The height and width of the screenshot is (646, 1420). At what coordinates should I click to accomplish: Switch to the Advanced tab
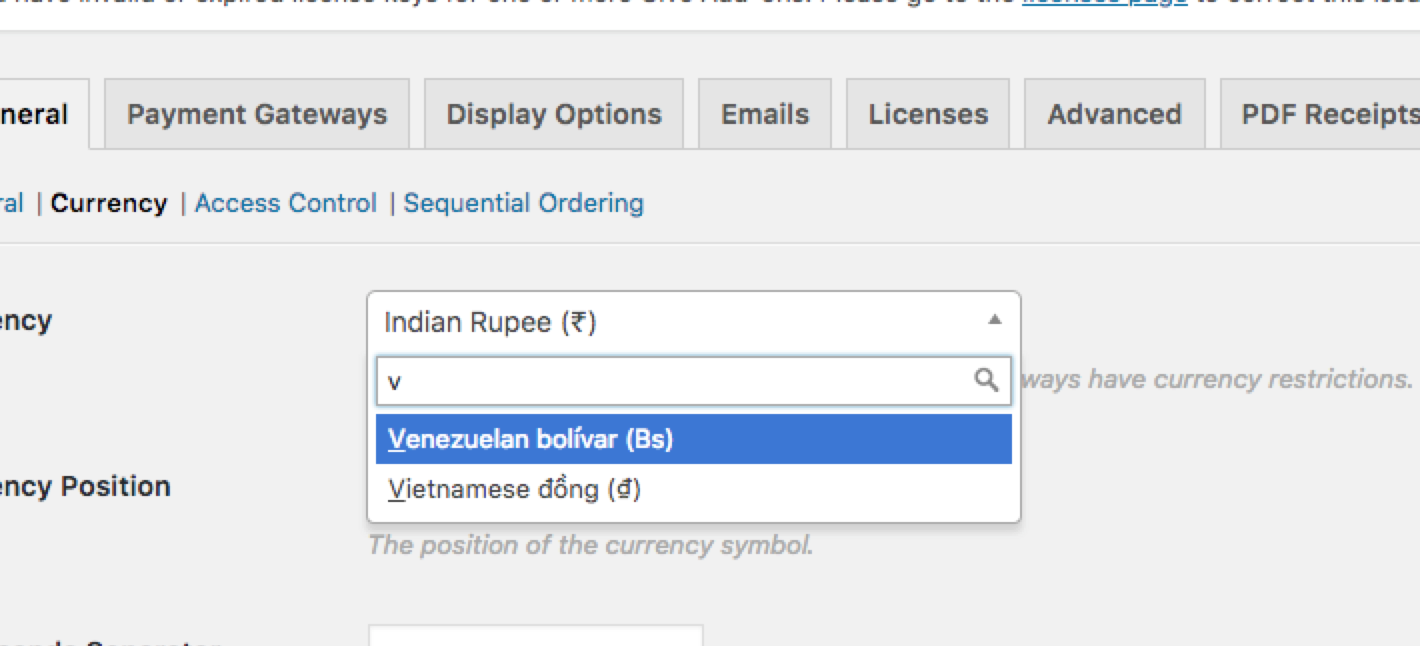tap(1114, 114)
